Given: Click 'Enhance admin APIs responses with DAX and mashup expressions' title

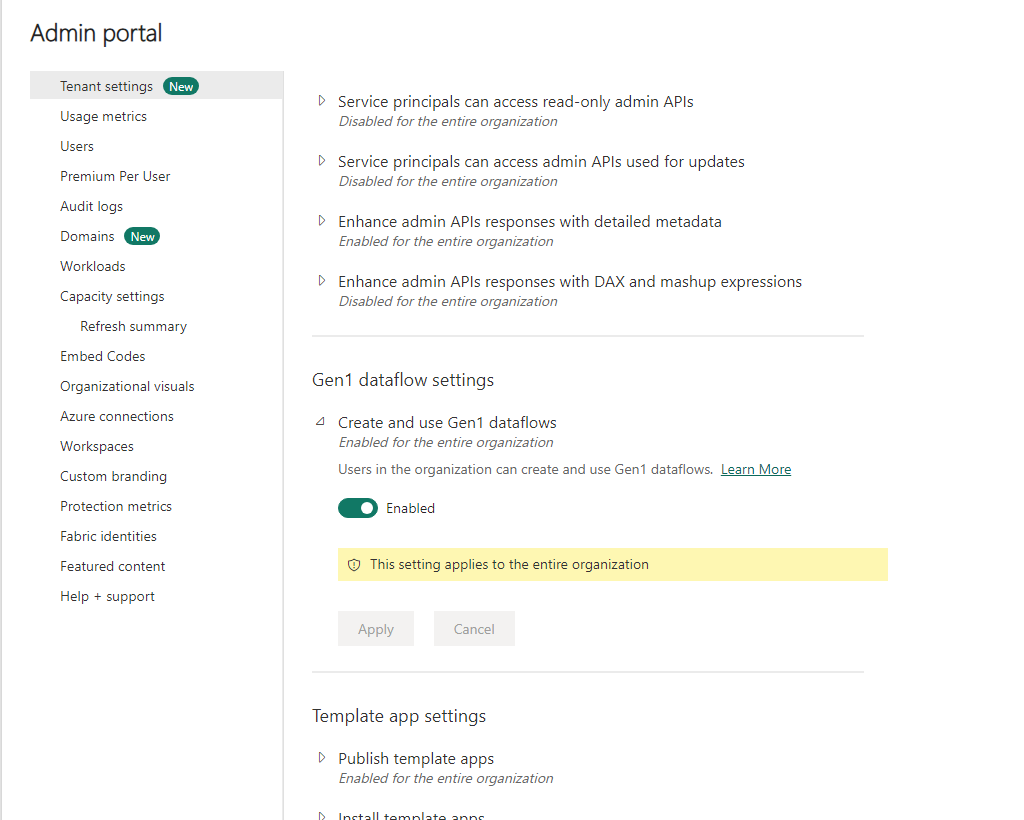Looking at the screenshot, I should 570,282.
